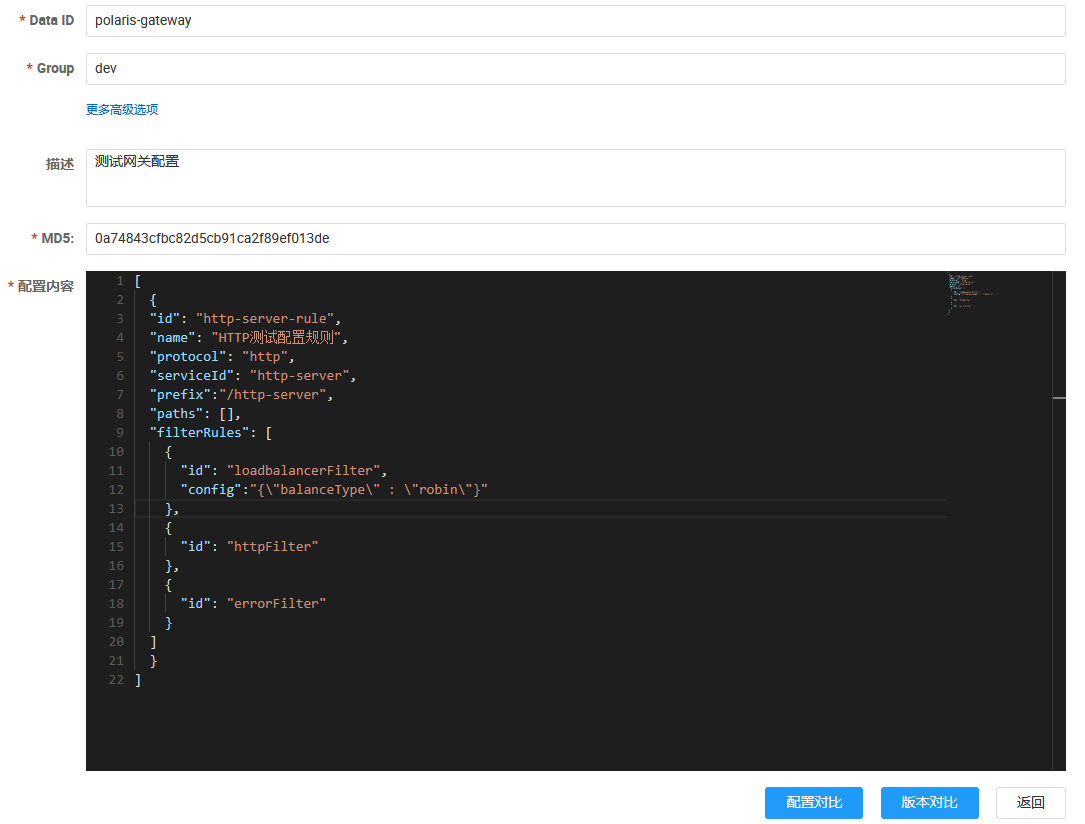Screen dimensions: 1085x824
Task: Click the 描述 description text area
Action: [575, 178]
